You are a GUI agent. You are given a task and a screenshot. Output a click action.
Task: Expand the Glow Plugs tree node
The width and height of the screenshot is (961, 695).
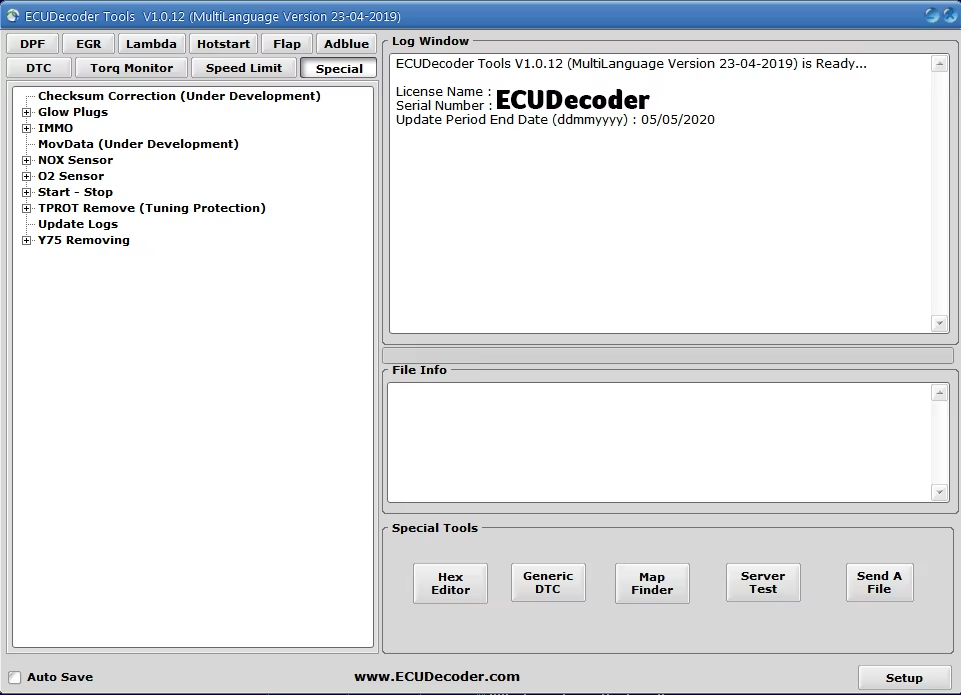[26, 112]
